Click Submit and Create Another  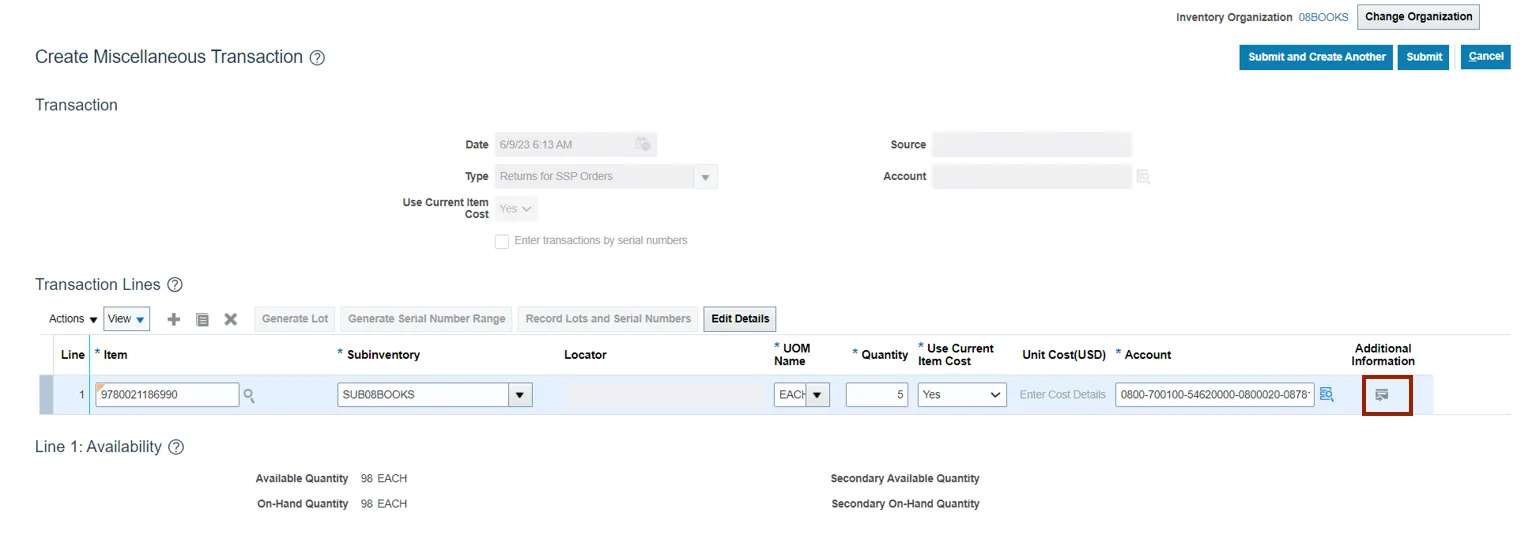point(1316,57)
